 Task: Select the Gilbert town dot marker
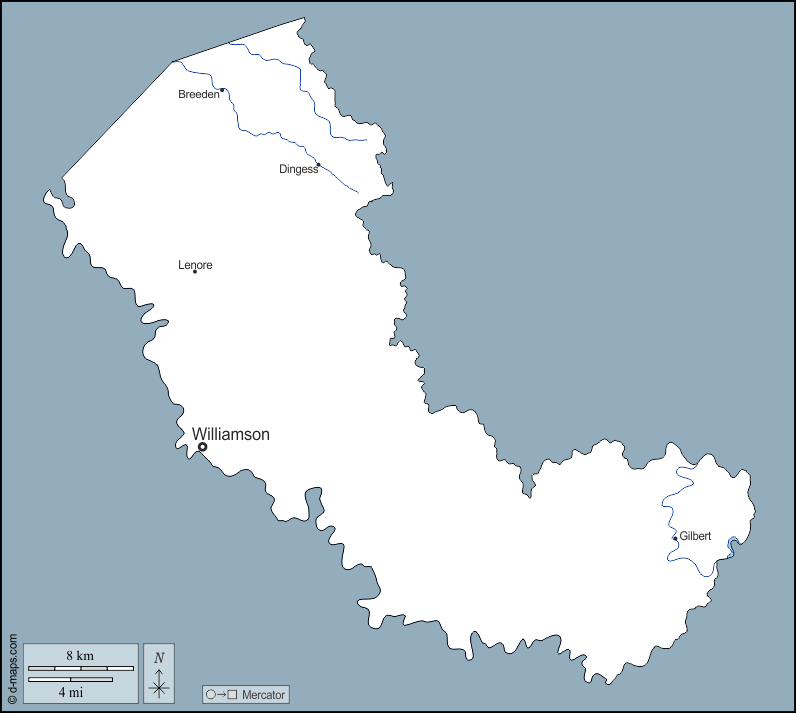(x=675, y=539)
